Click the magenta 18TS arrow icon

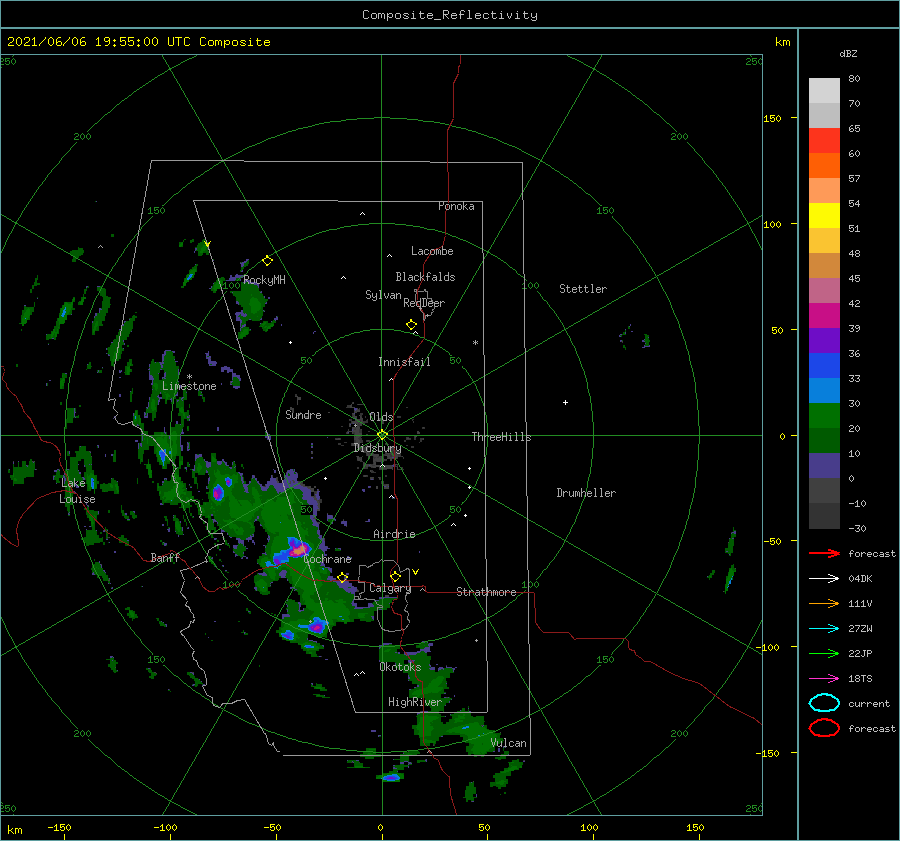pos(824,679)
